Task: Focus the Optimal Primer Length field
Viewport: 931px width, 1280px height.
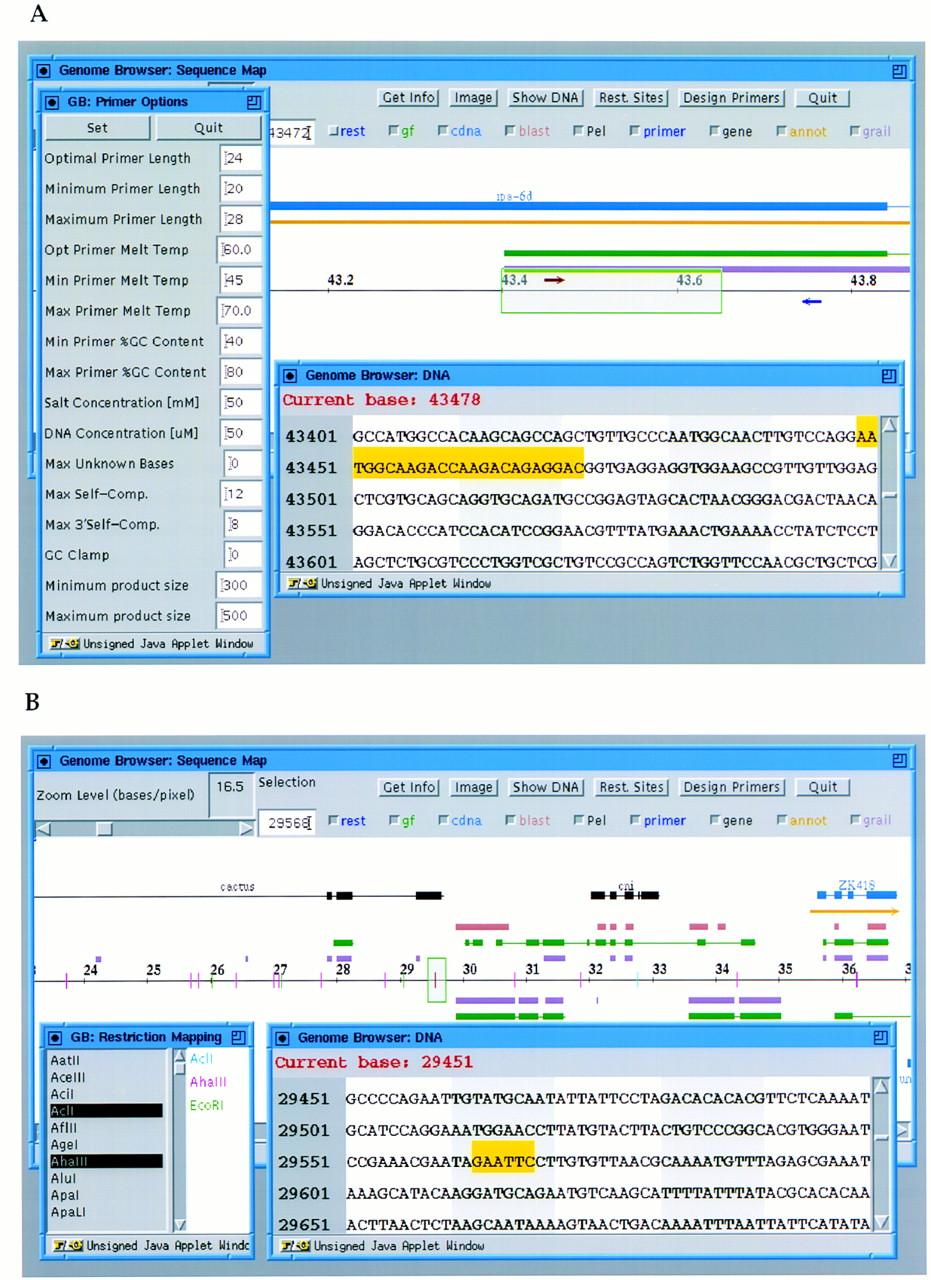Action: pyautogui.click(x=242, y=158)
